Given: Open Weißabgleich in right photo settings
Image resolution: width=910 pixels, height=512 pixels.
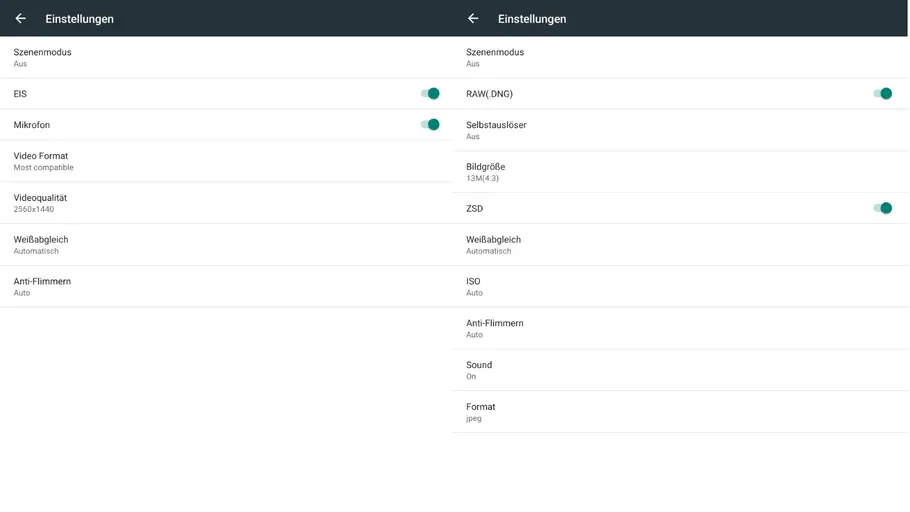Looking at the screenshot, I should [680, 244].
